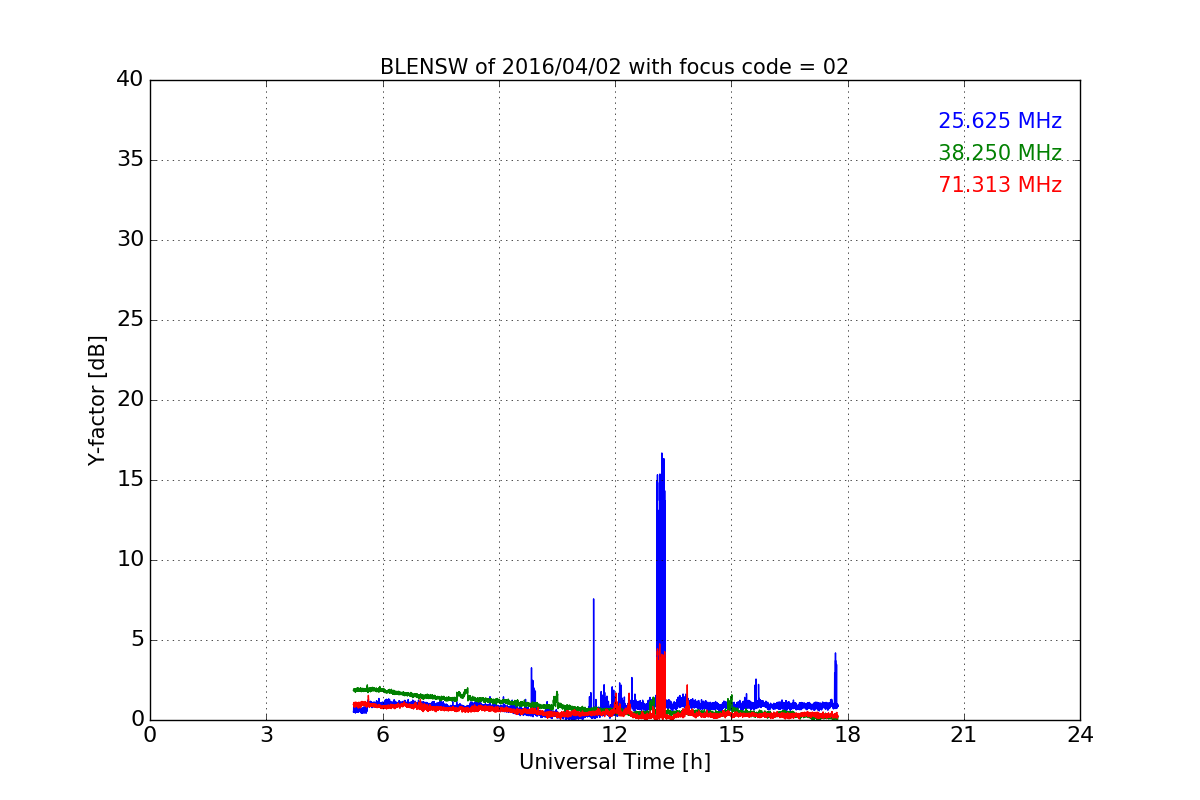Viewport: 1200px width, 800px height.
Task: Select the 25.625 MHz legend label
Action: coord(1000,121)
